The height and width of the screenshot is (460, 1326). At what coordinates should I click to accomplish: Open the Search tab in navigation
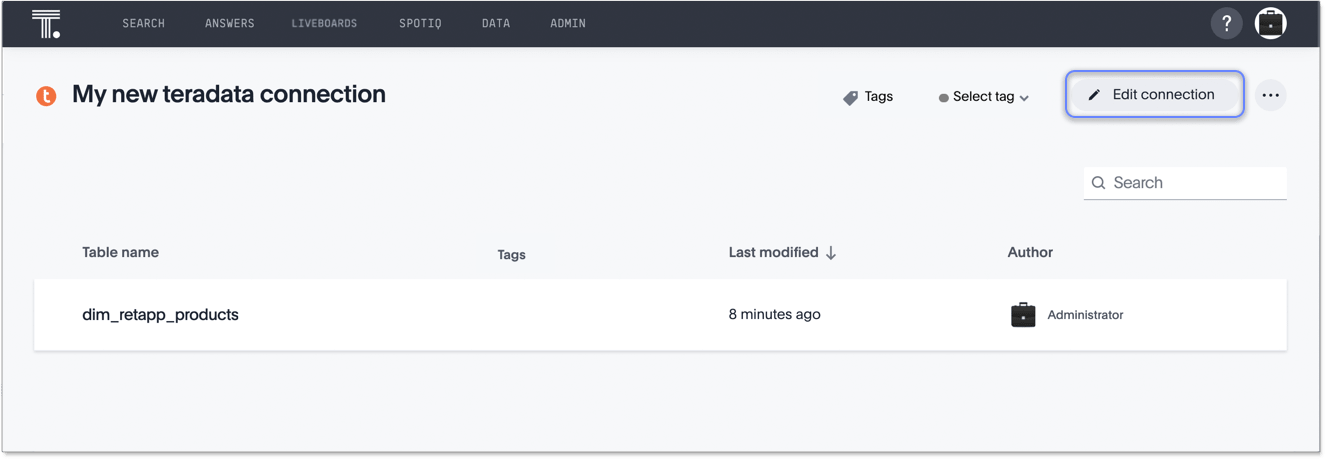pos(143,23)
